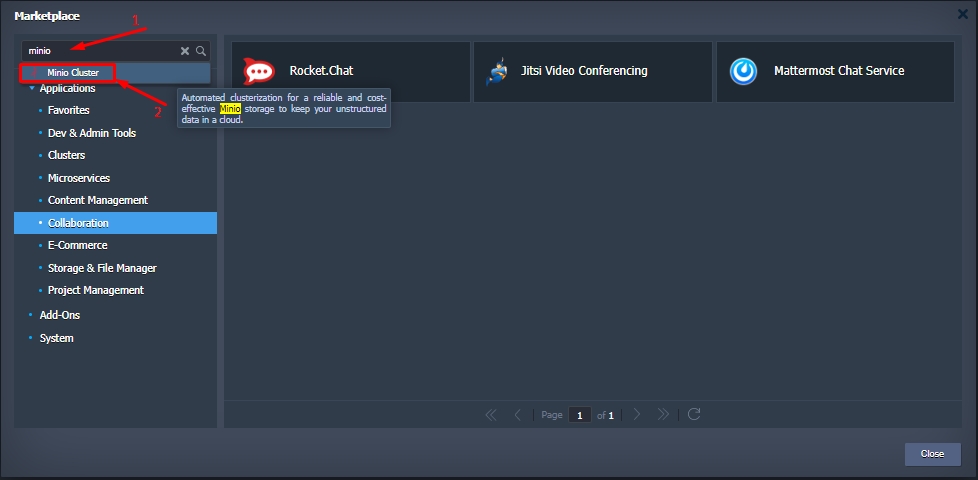Open Dev & Admin Tools category
The height and width of the screenshot is (480, 978).
[92, 133]
